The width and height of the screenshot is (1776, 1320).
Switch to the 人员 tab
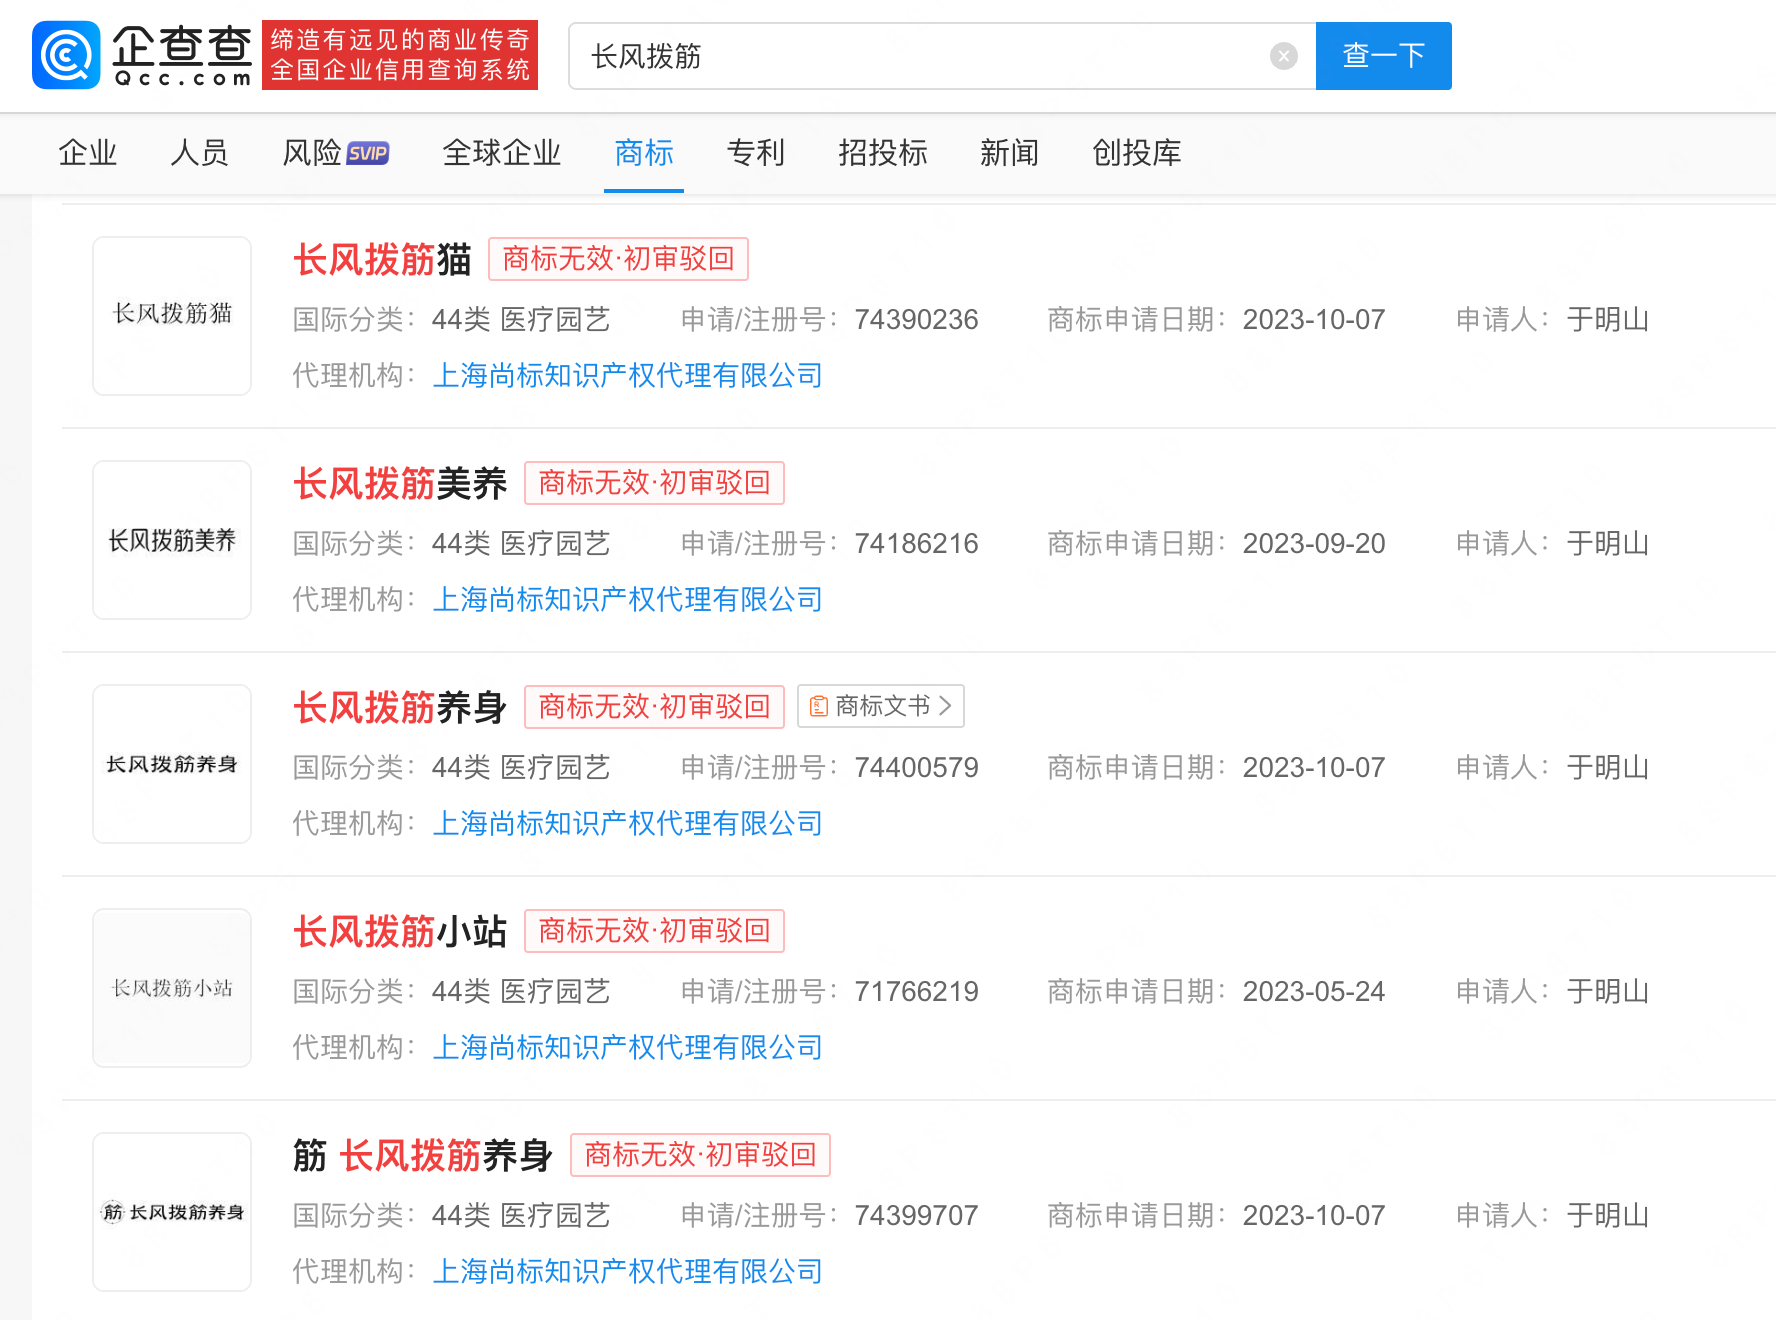pyautogui.click(x=200, y=153)
